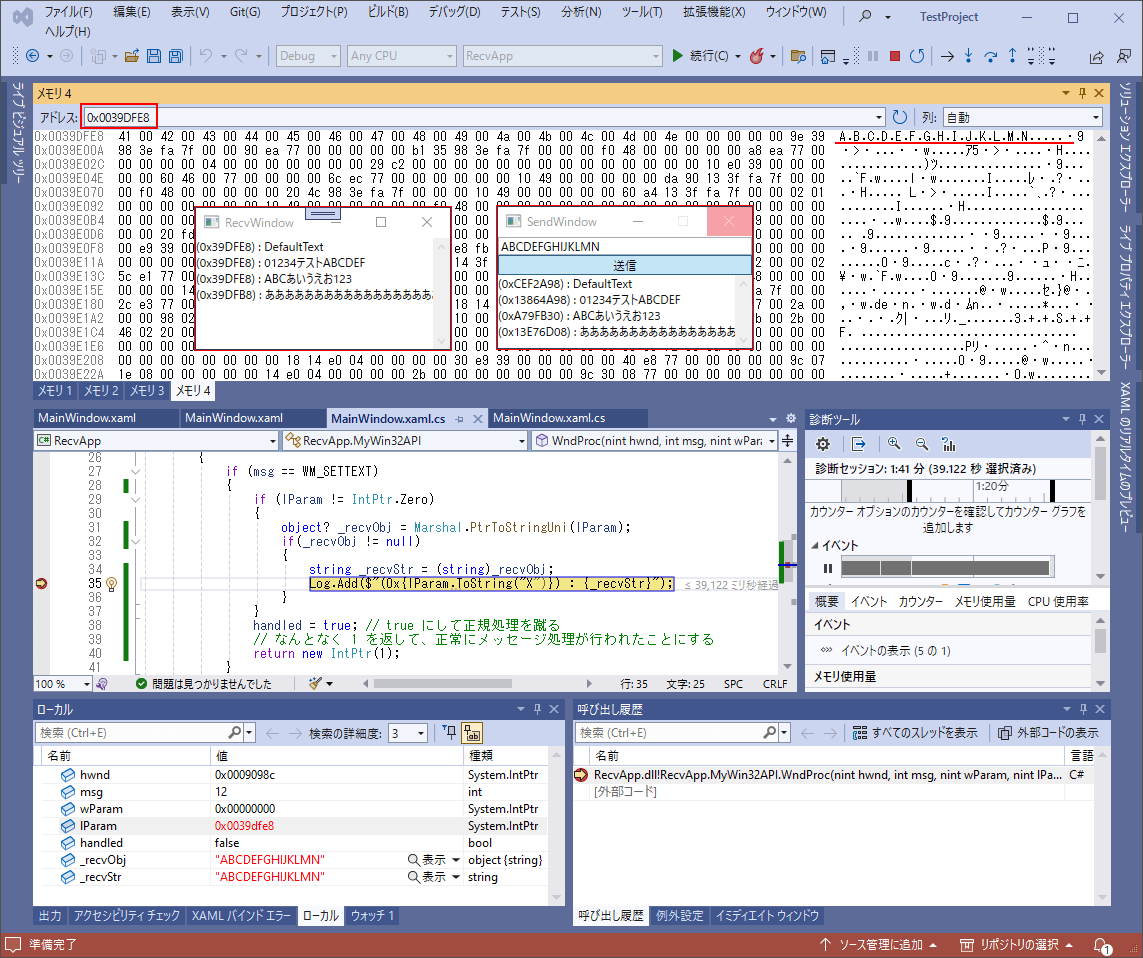Stop debugging with the red square icon
The width and height of the screenshot is (1143, 958).
[896, 56]
